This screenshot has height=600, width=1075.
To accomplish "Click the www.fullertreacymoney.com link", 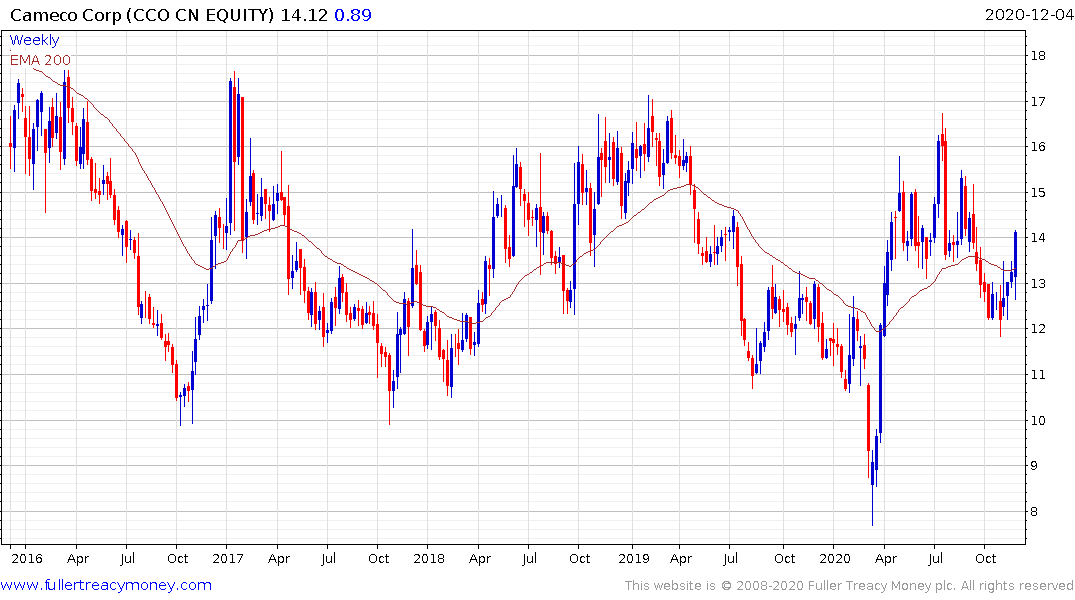I will [107, 585].
